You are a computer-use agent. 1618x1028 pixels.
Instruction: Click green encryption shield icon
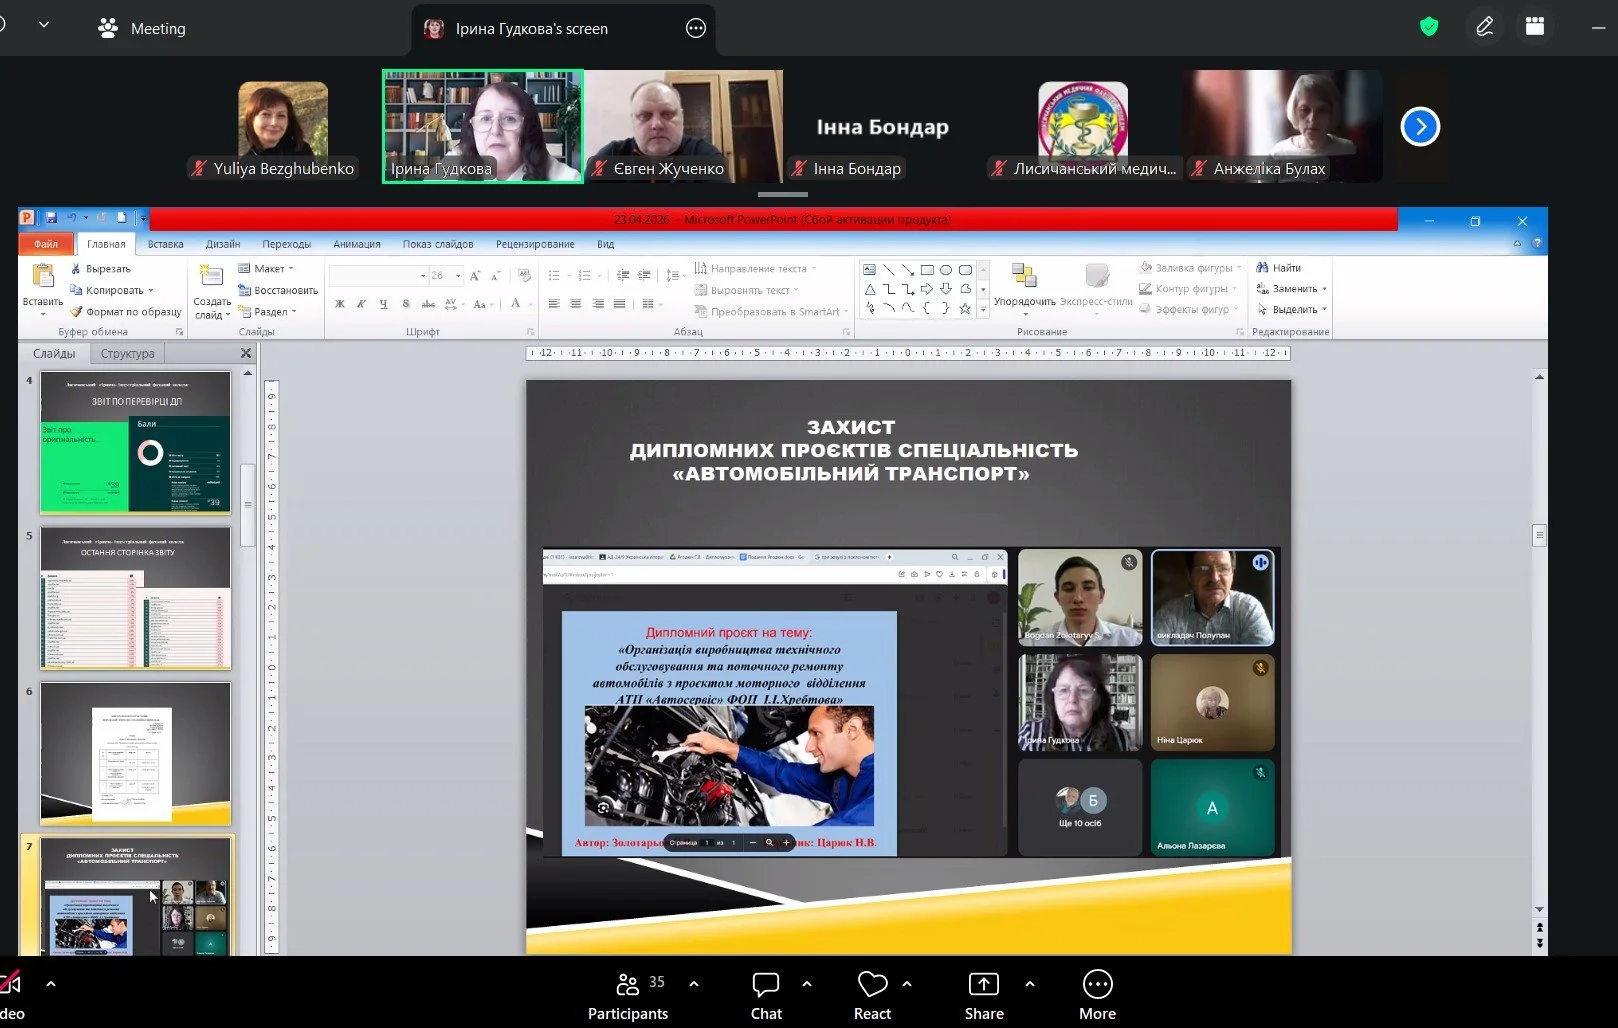[x=1429, y=27]
